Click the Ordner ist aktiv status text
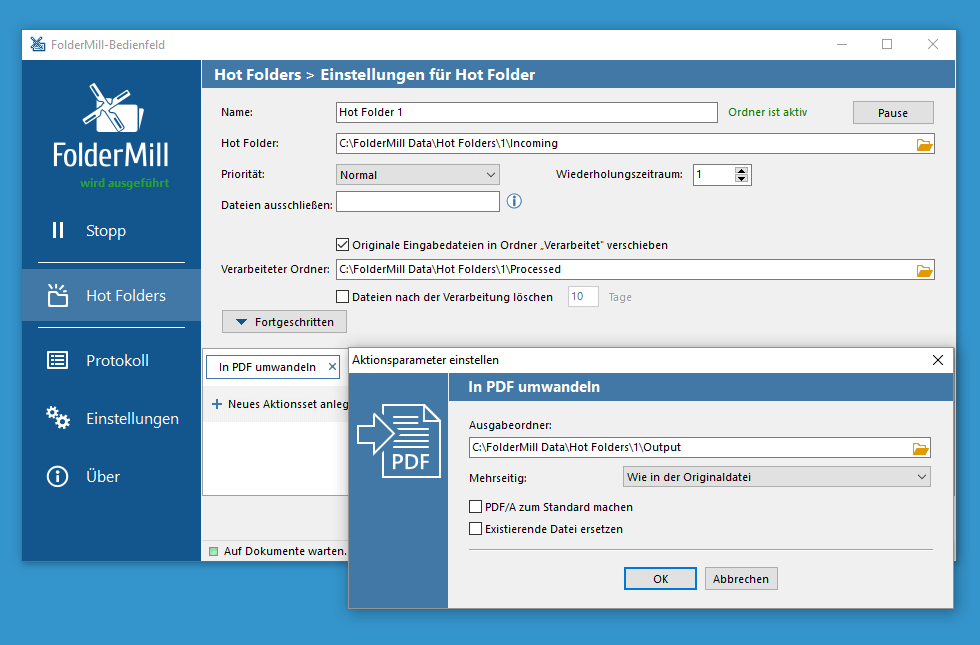Viewport: 980px width, 645px height. (x=768, y=112)
